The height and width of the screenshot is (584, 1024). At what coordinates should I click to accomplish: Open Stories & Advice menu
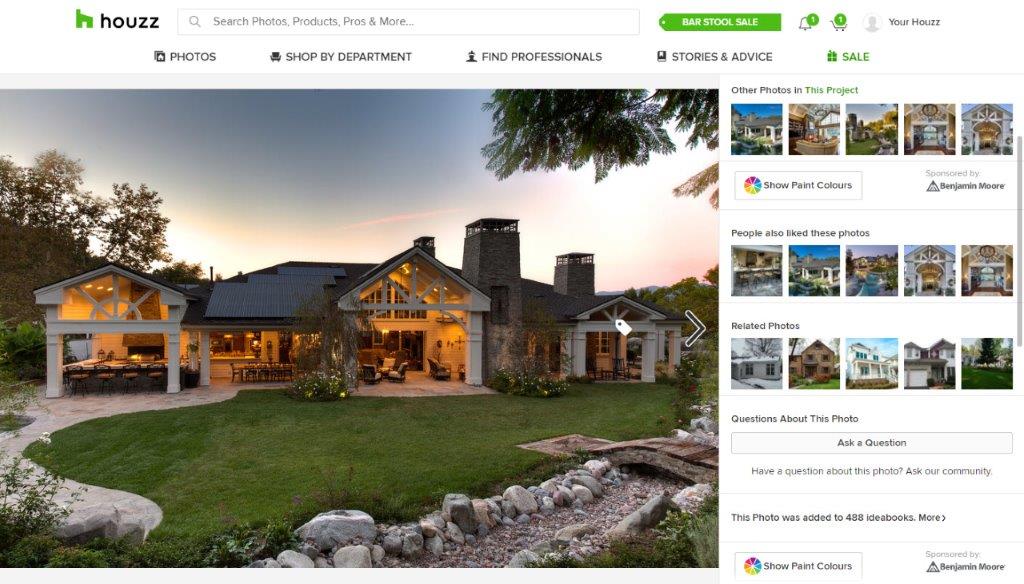(714, 57)
